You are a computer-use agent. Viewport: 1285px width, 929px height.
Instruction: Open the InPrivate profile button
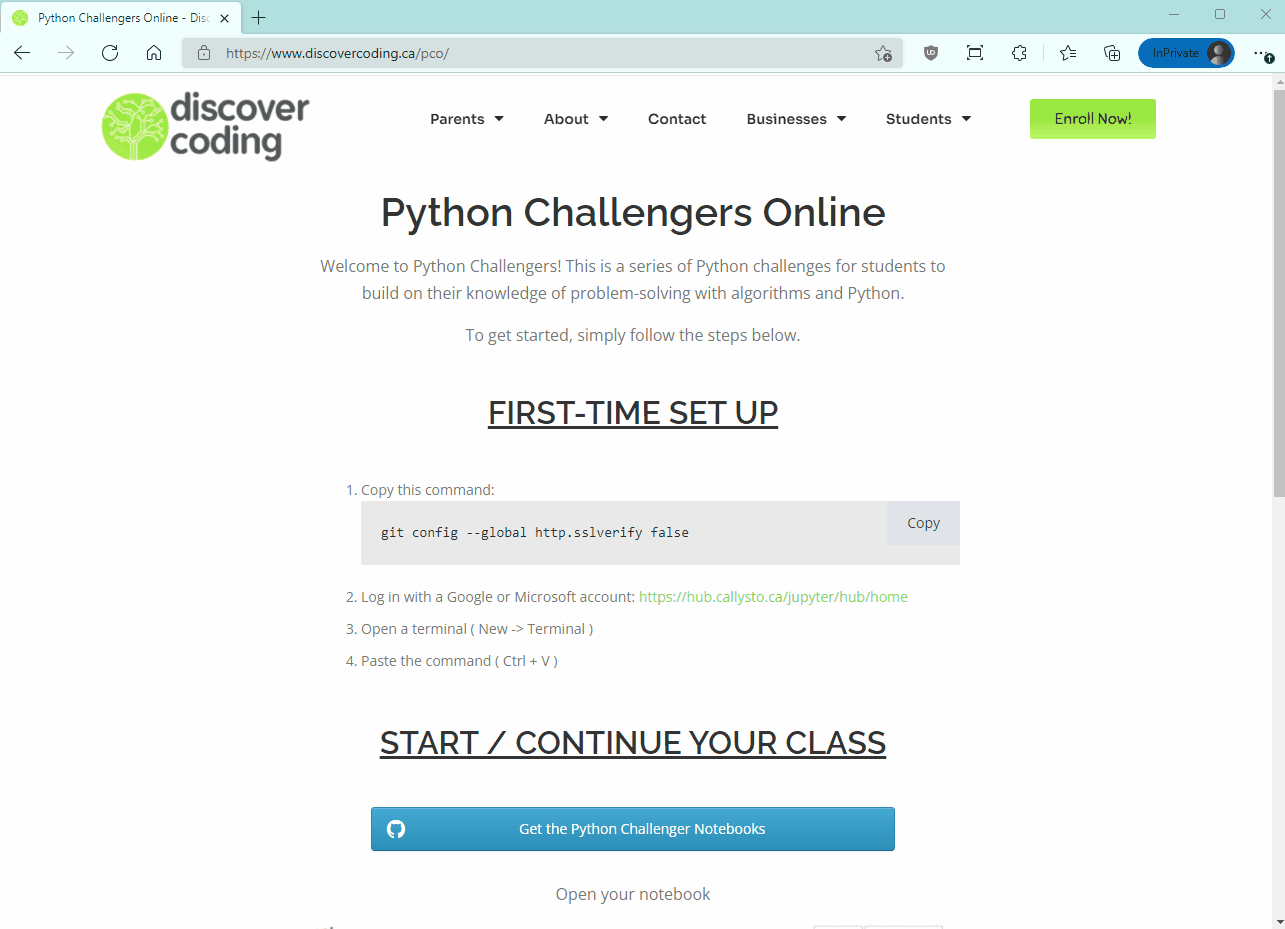point(1186,53)
